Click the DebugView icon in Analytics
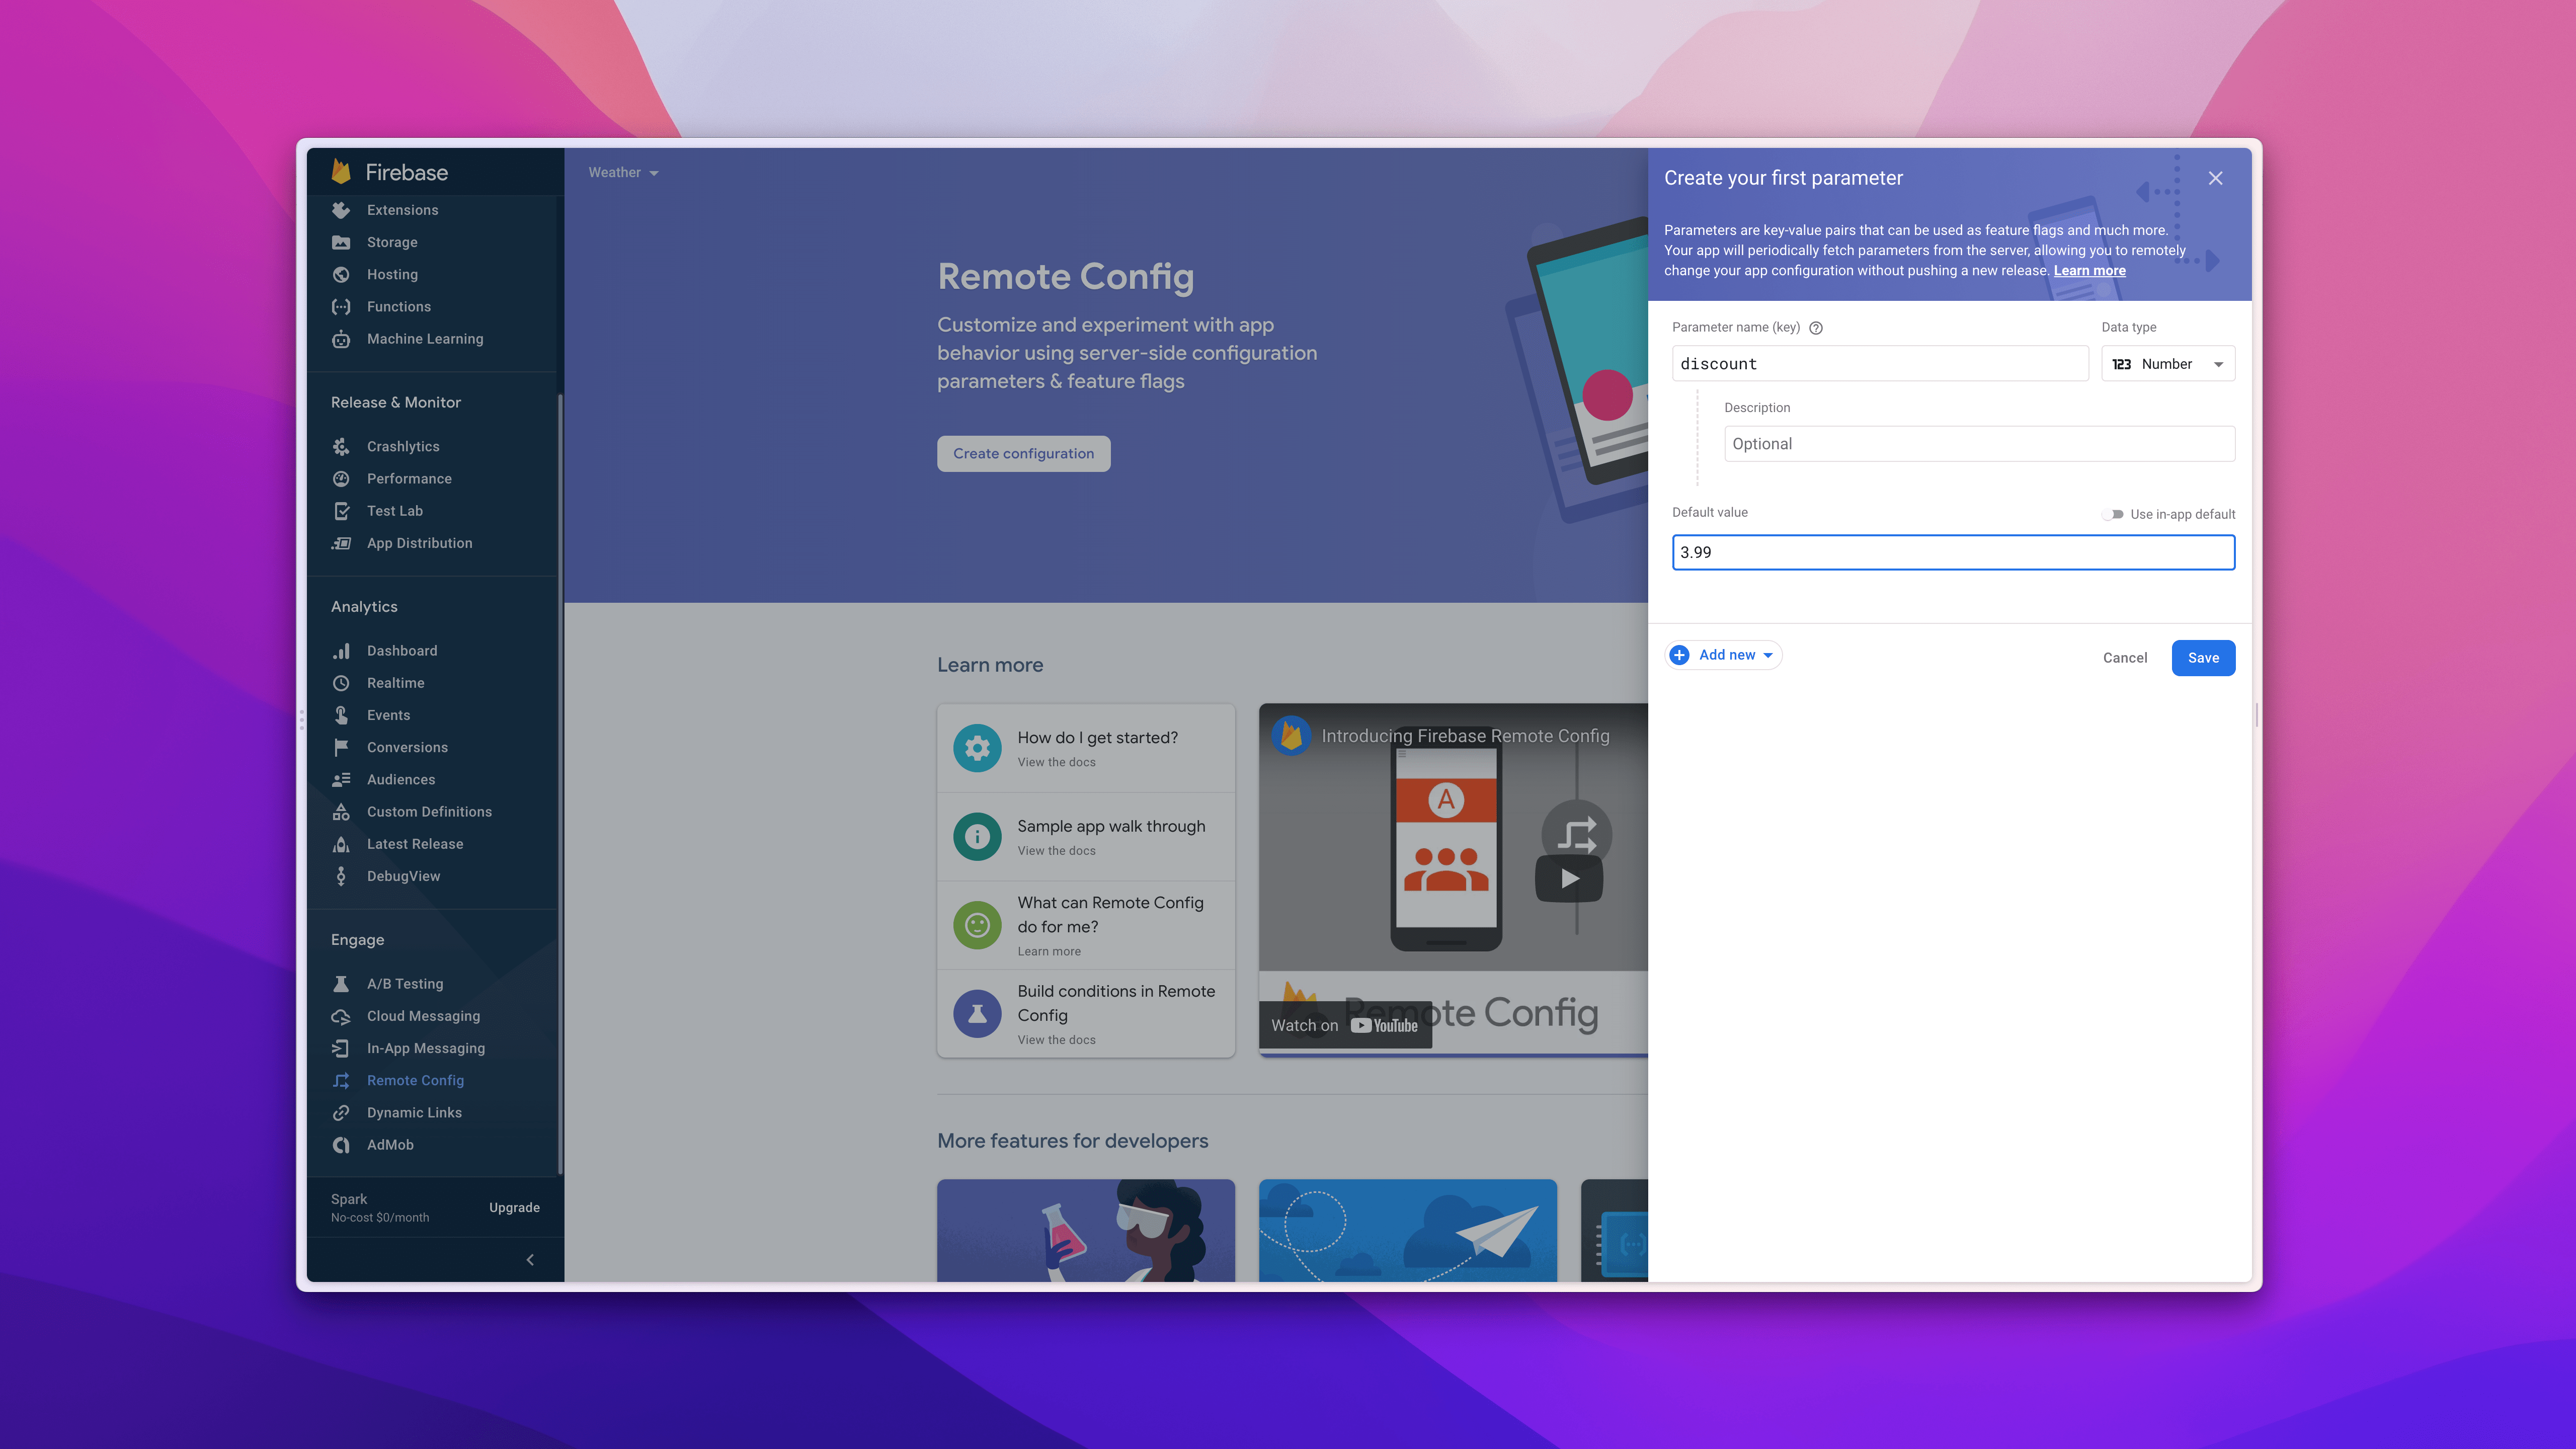The image size is (2576, 1449). pos(341,876)
